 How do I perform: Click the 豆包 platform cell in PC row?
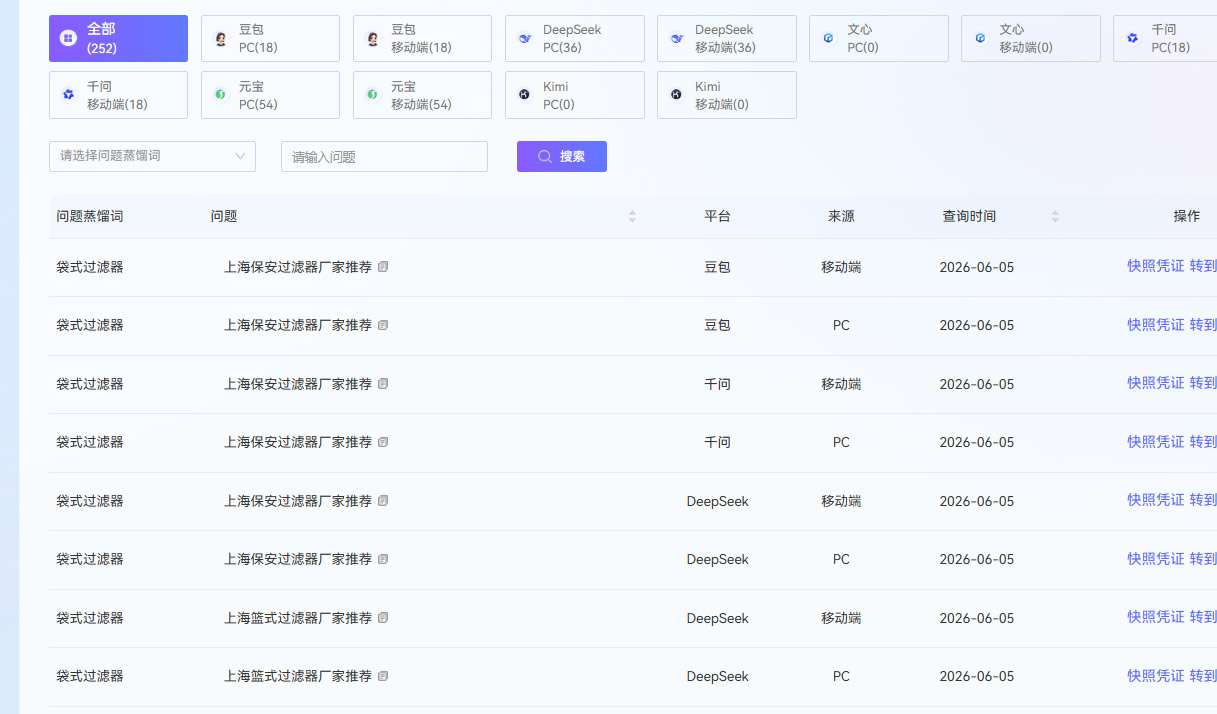pyautogui.click(x=717, y=325)
